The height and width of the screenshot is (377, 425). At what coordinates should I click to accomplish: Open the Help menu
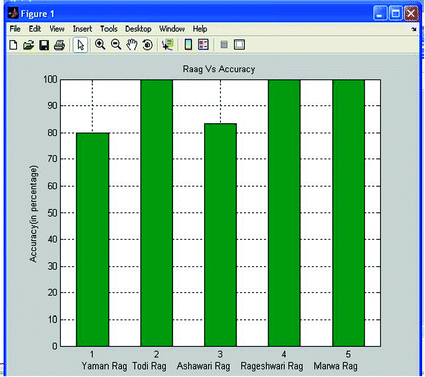[200, 29]
